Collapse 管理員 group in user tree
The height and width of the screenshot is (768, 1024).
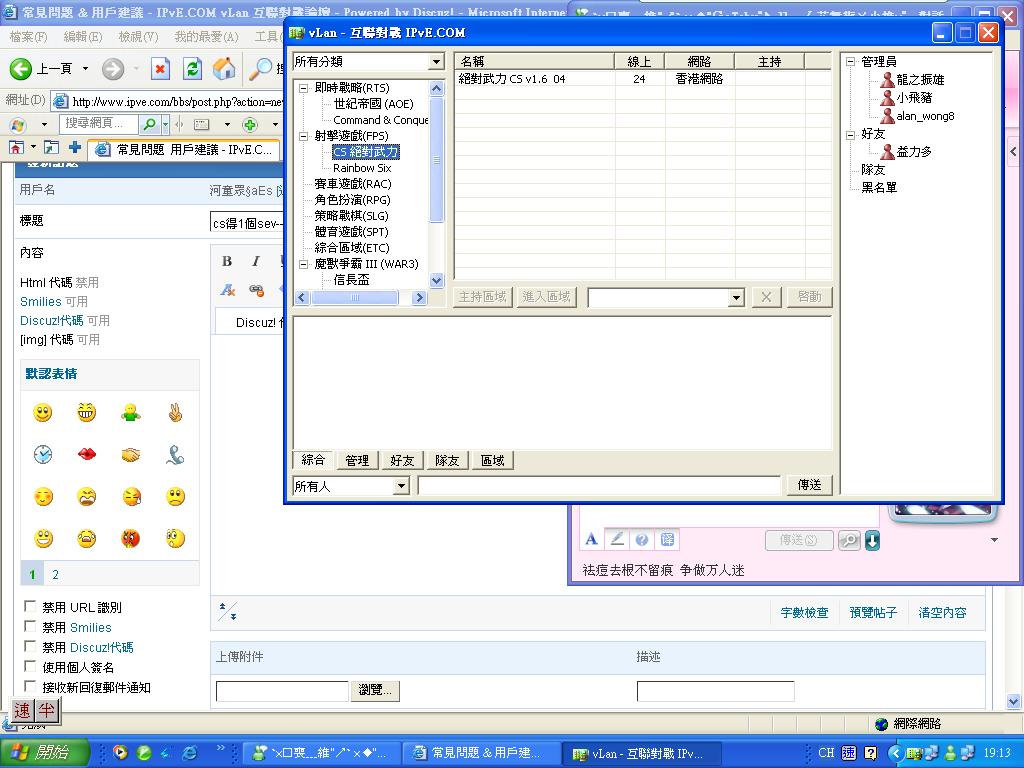[x=850, y=62]
